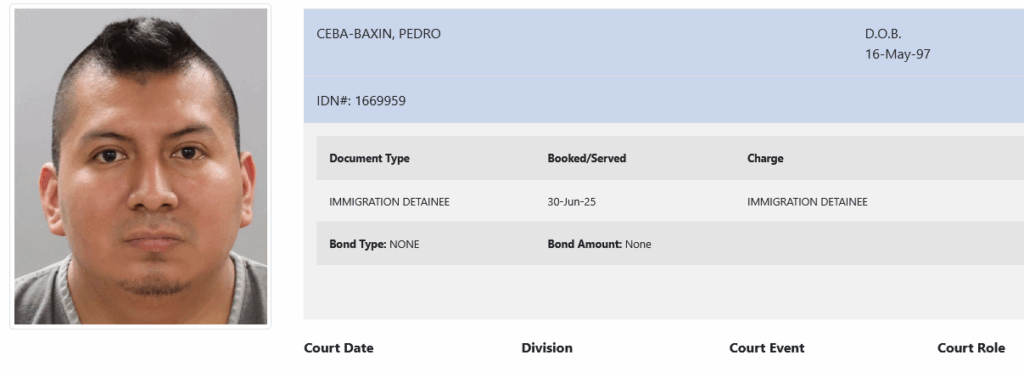Click the Court Event column header
1024x372 pixels.
coord(767,348)
